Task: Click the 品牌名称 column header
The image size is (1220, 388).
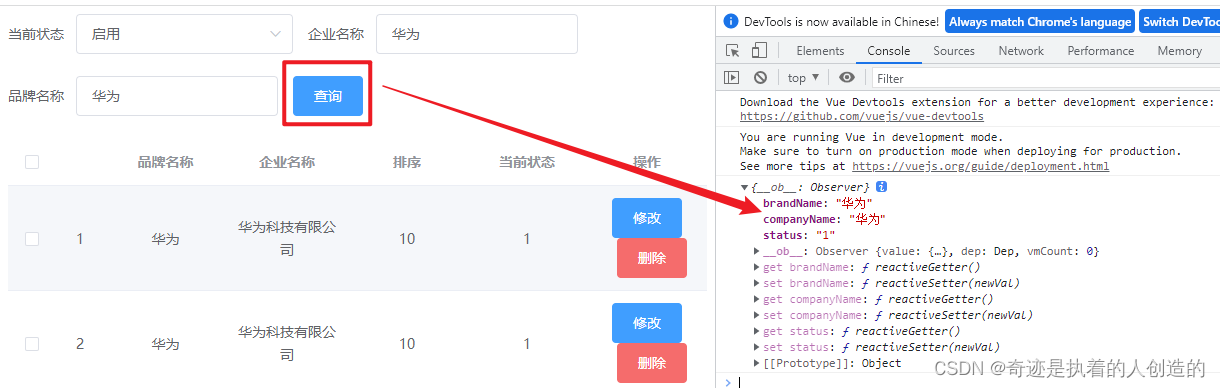Action: click(x=165, y=162)
